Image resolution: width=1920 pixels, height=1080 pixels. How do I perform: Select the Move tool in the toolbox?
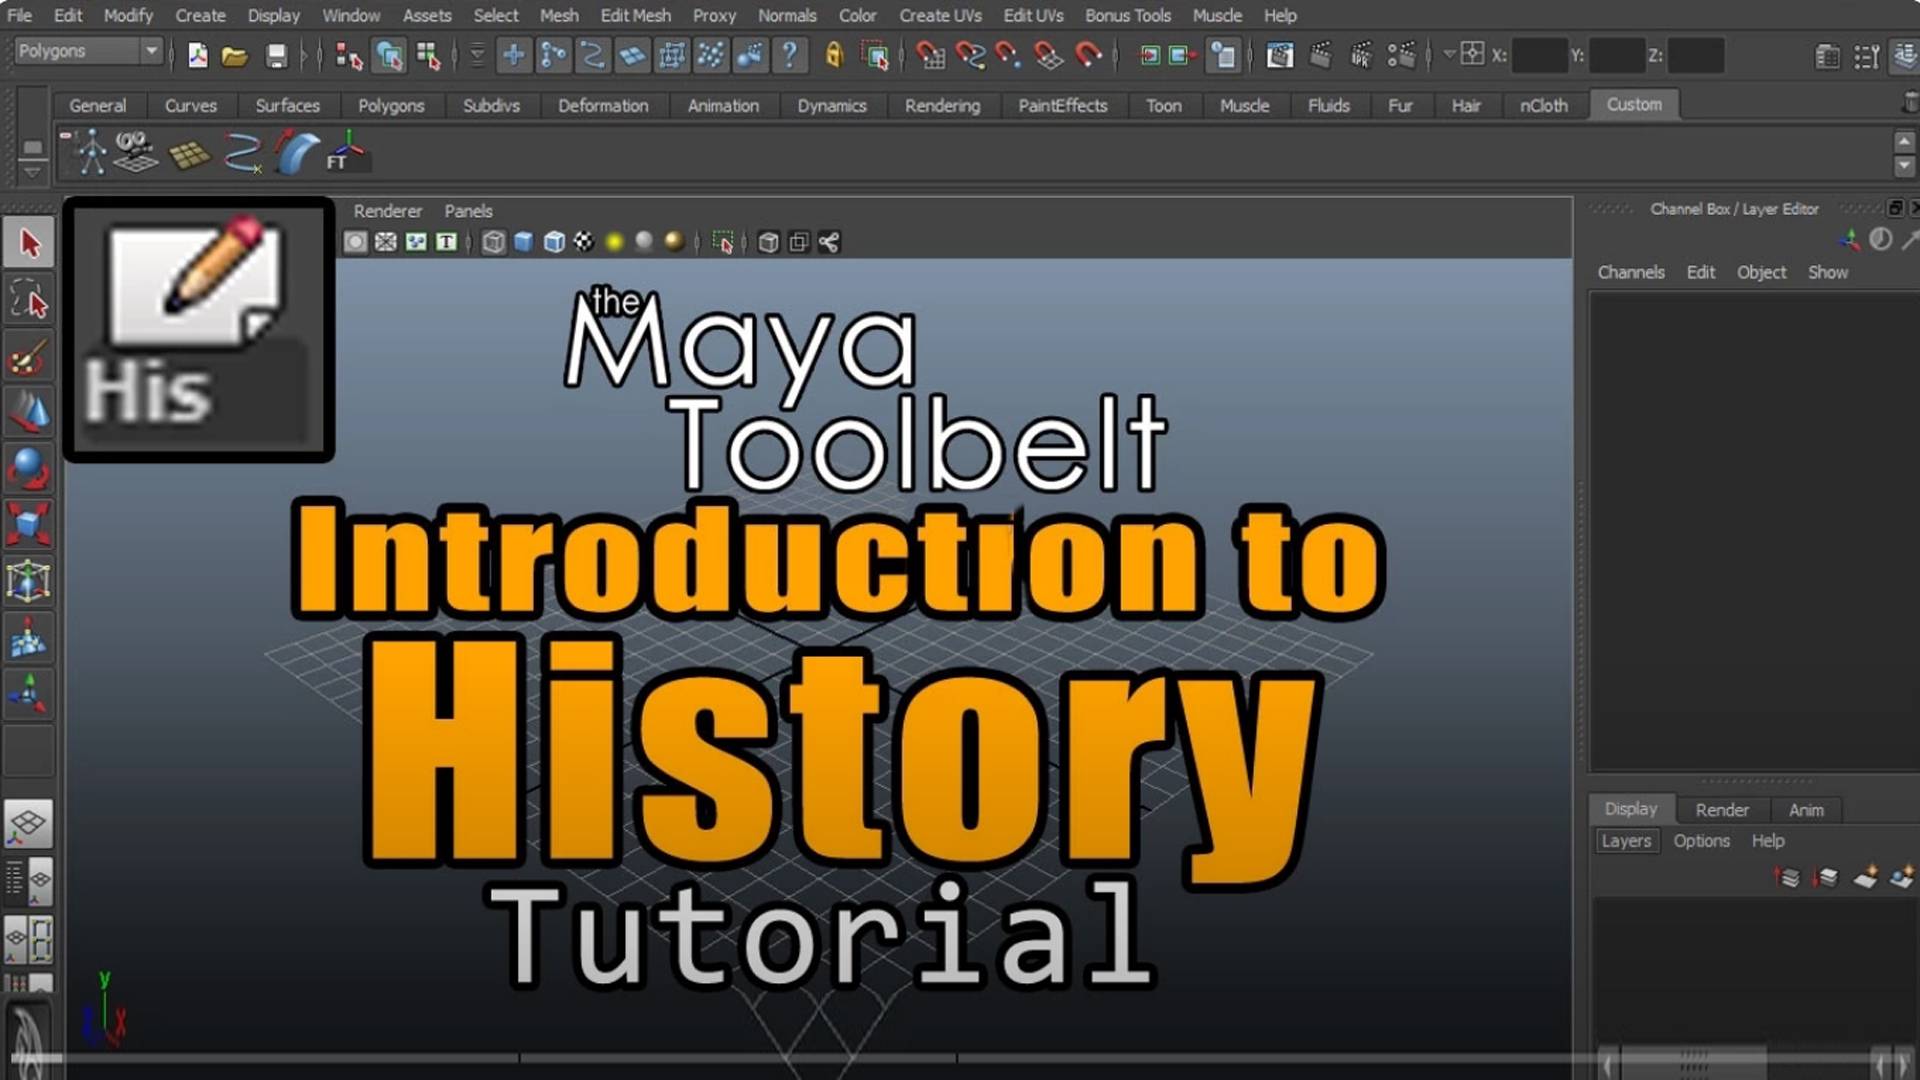(x=30, y=412)
